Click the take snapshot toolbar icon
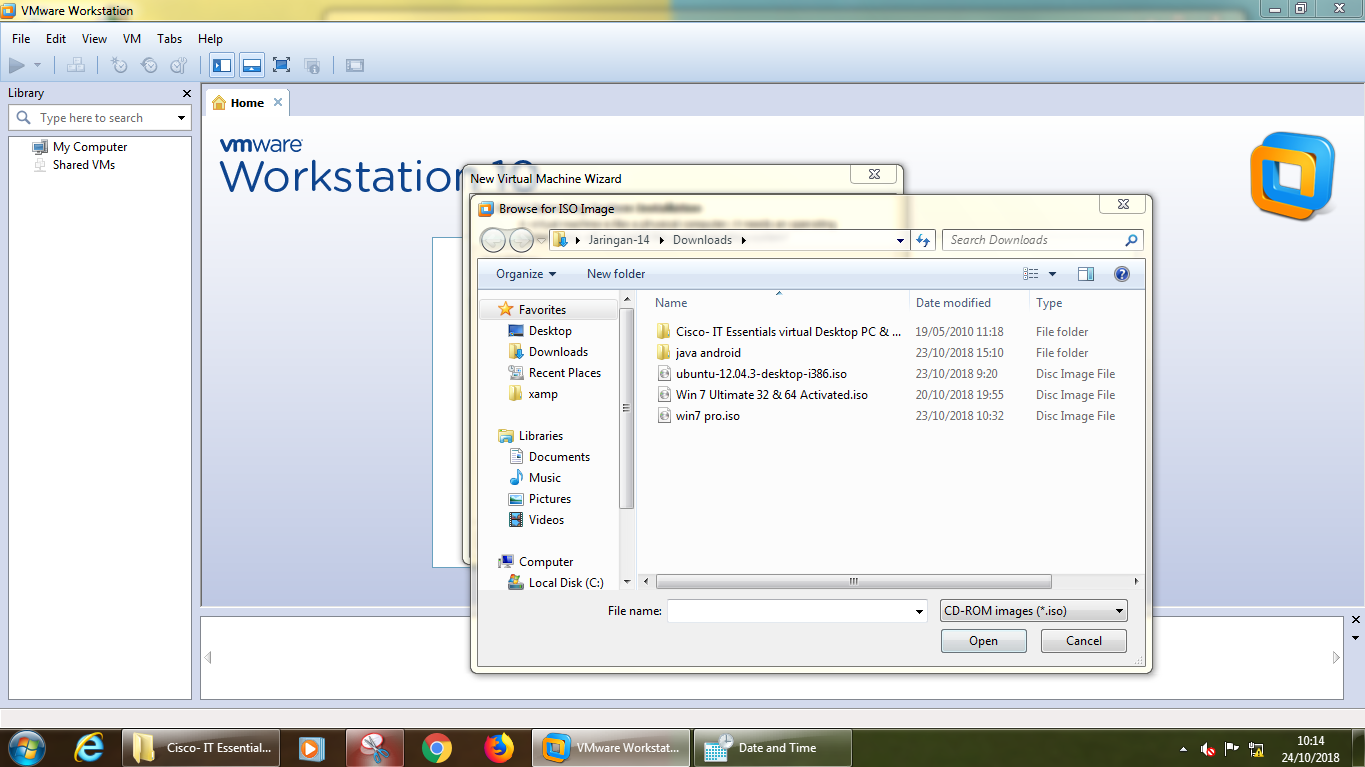 coord(119,66)
